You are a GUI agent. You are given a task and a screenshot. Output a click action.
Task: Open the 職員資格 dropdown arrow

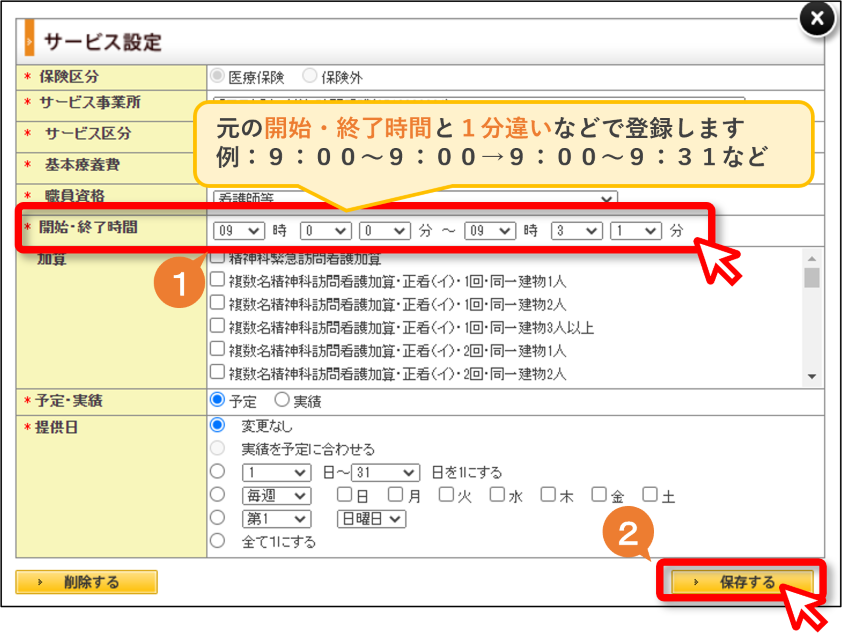606,199
